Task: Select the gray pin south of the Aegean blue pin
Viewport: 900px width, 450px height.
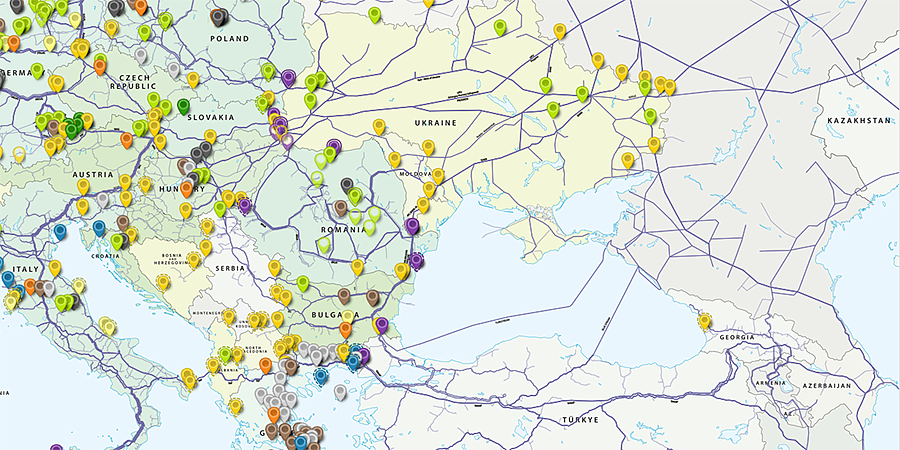Action: (x=340, y=393)
